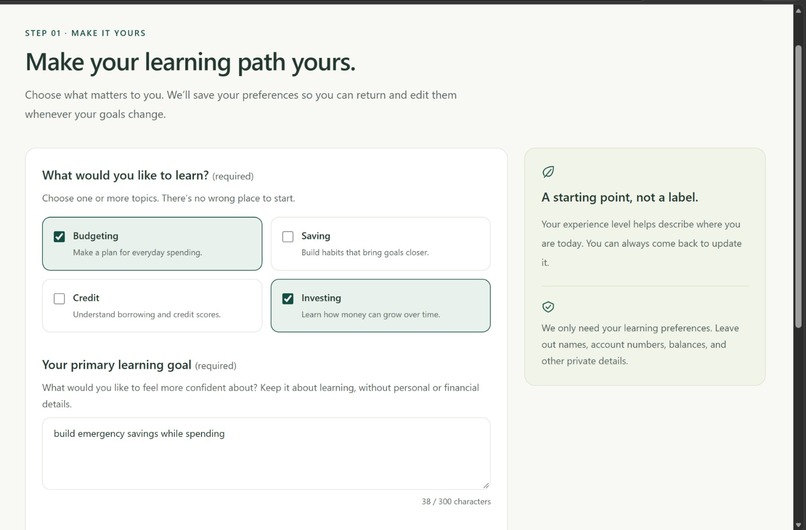Click the textarea resize handle corner

click(x=486, y=485)
